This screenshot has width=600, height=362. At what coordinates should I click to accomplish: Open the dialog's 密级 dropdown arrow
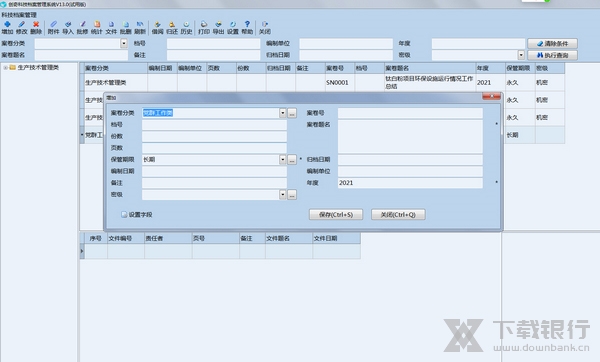[x=282, y=195]
